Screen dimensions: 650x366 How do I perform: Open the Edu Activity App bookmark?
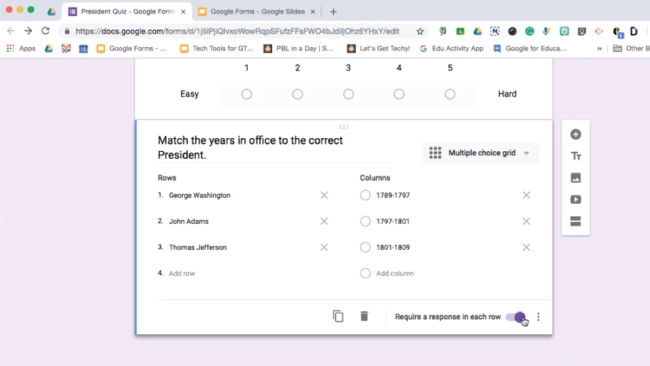click(451, 48)
